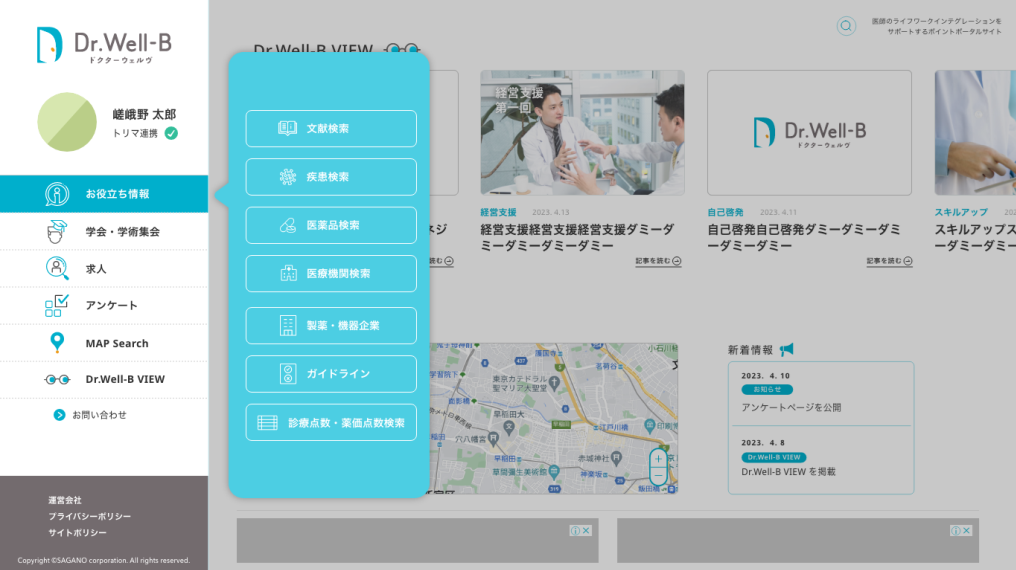Click the user avatar circle
The height and width of the screenshot is (570, 1016).
(x=67, y=122)
